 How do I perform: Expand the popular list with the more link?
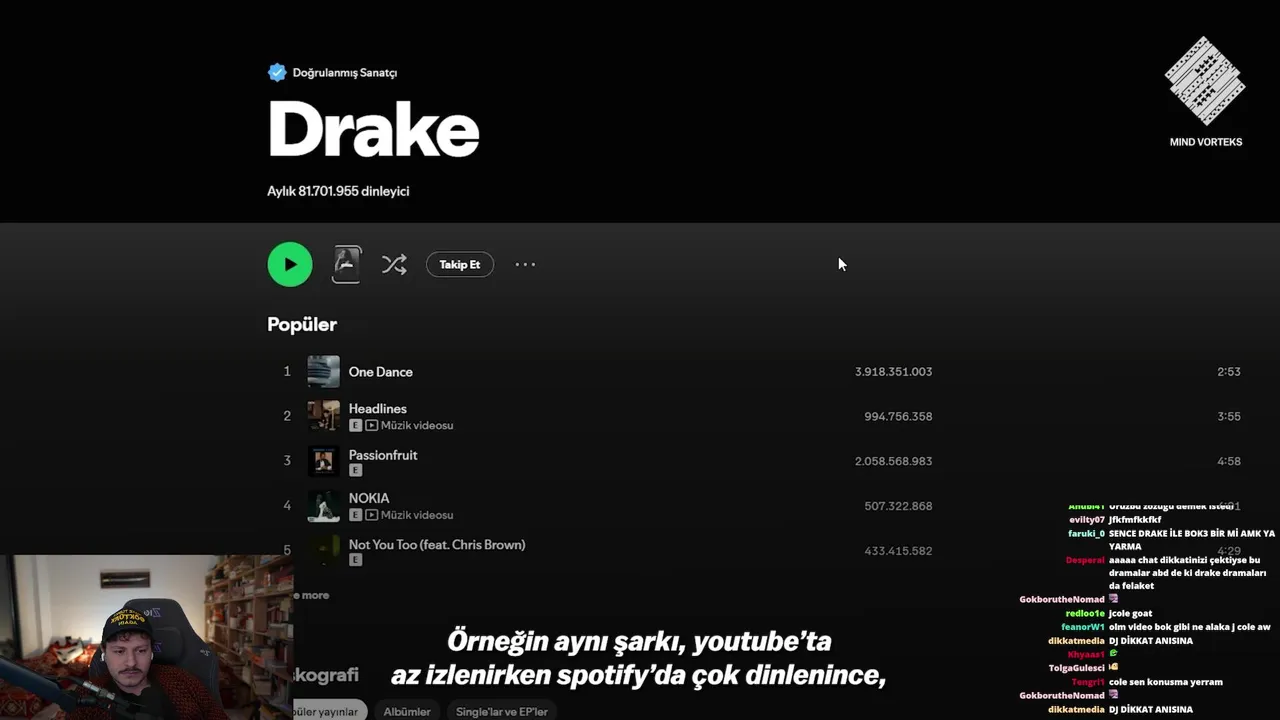point(311,595)
